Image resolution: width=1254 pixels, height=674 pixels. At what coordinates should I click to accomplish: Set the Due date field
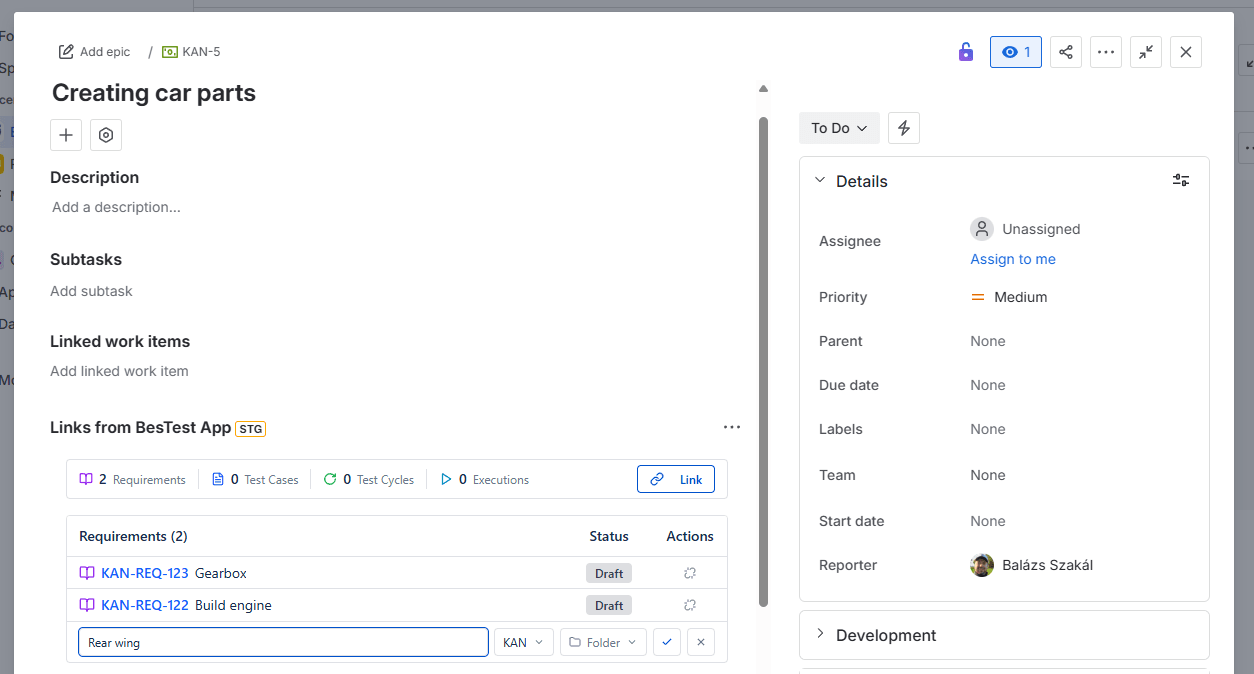[x=988, y=385]
